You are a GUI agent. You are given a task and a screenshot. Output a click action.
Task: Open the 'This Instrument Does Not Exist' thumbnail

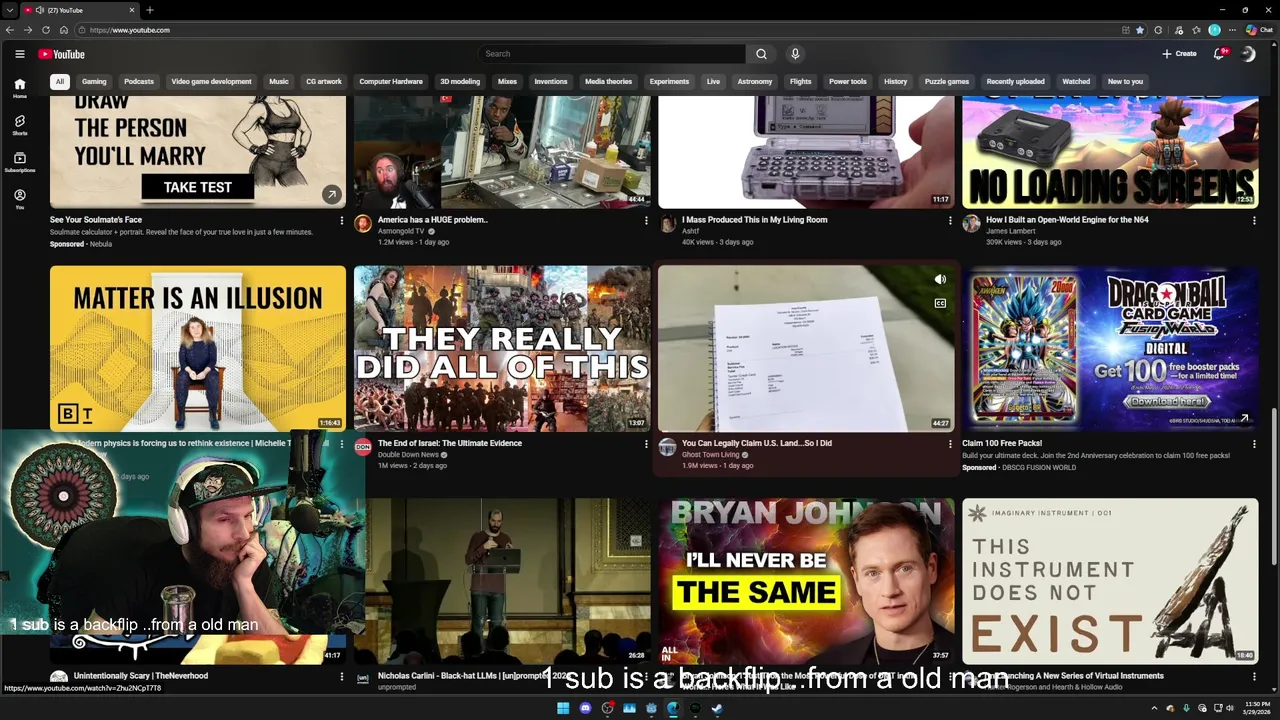click(1110, 581)
